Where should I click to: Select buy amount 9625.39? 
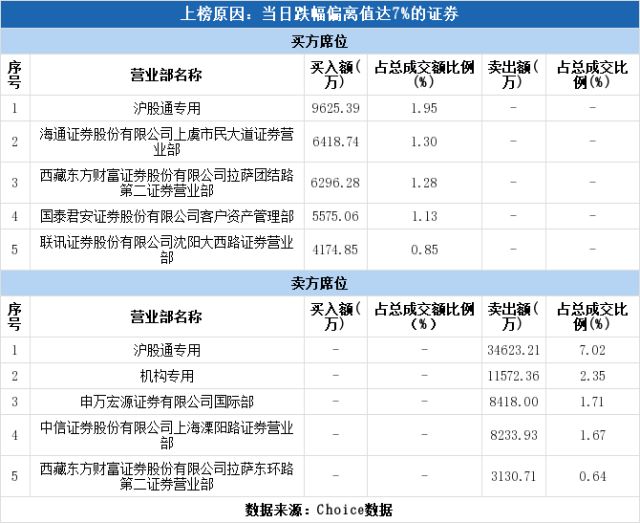(336, 108)
